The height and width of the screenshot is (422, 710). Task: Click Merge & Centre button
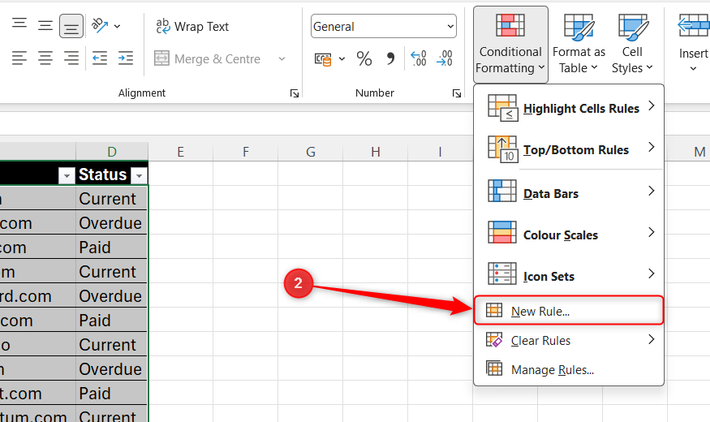(x=207, y=59)
